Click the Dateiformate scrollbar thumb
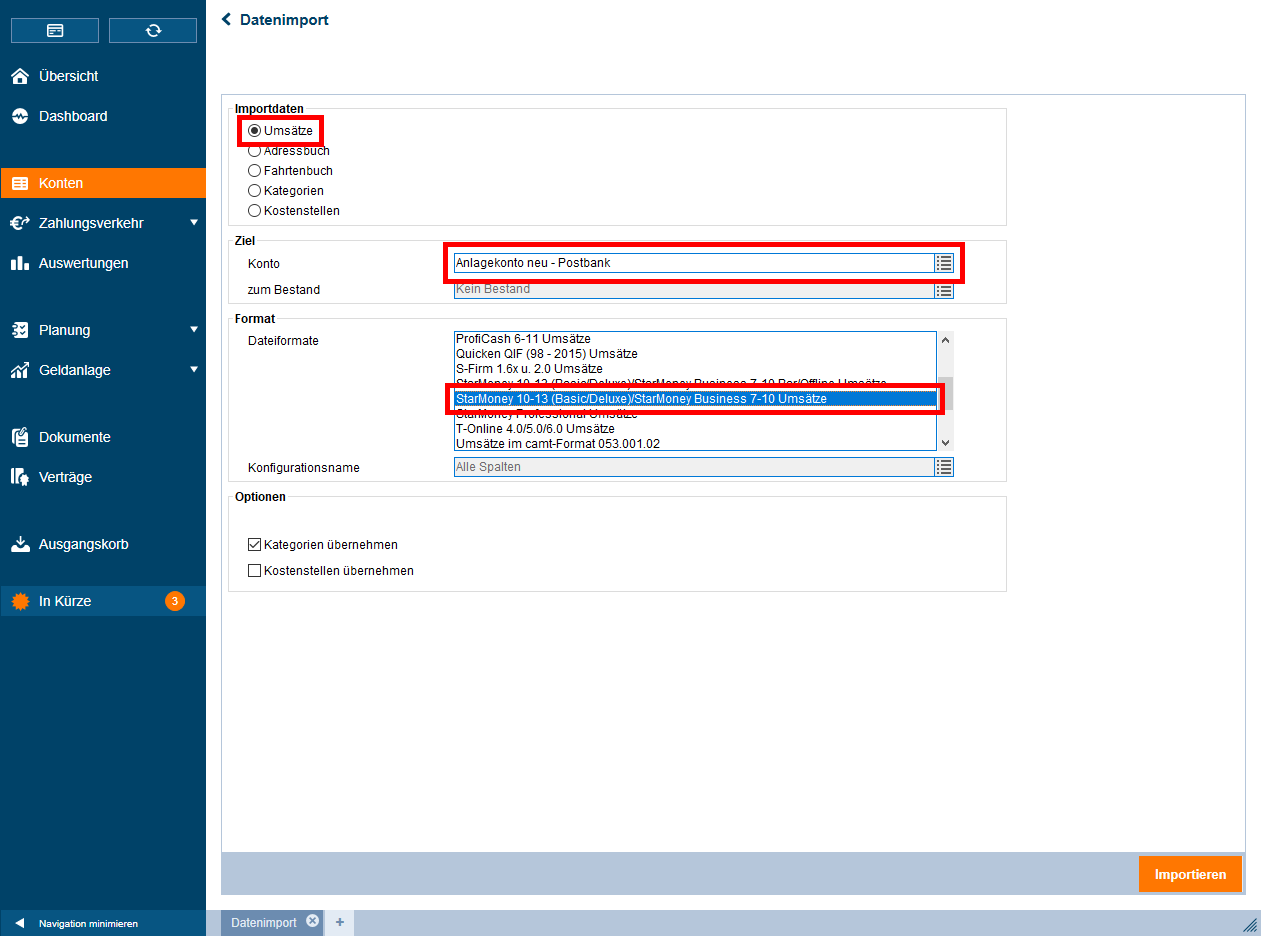 945,394
